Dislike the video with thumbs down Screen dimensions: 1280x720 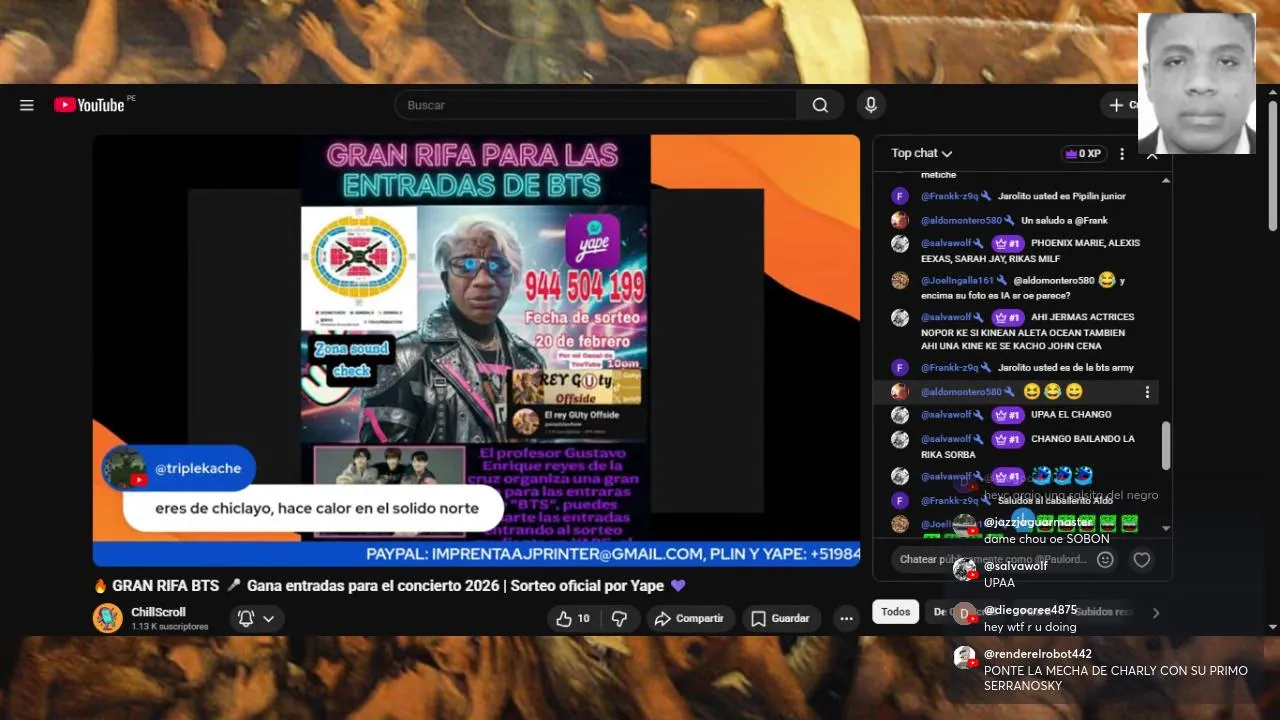(x=619, y=619)
